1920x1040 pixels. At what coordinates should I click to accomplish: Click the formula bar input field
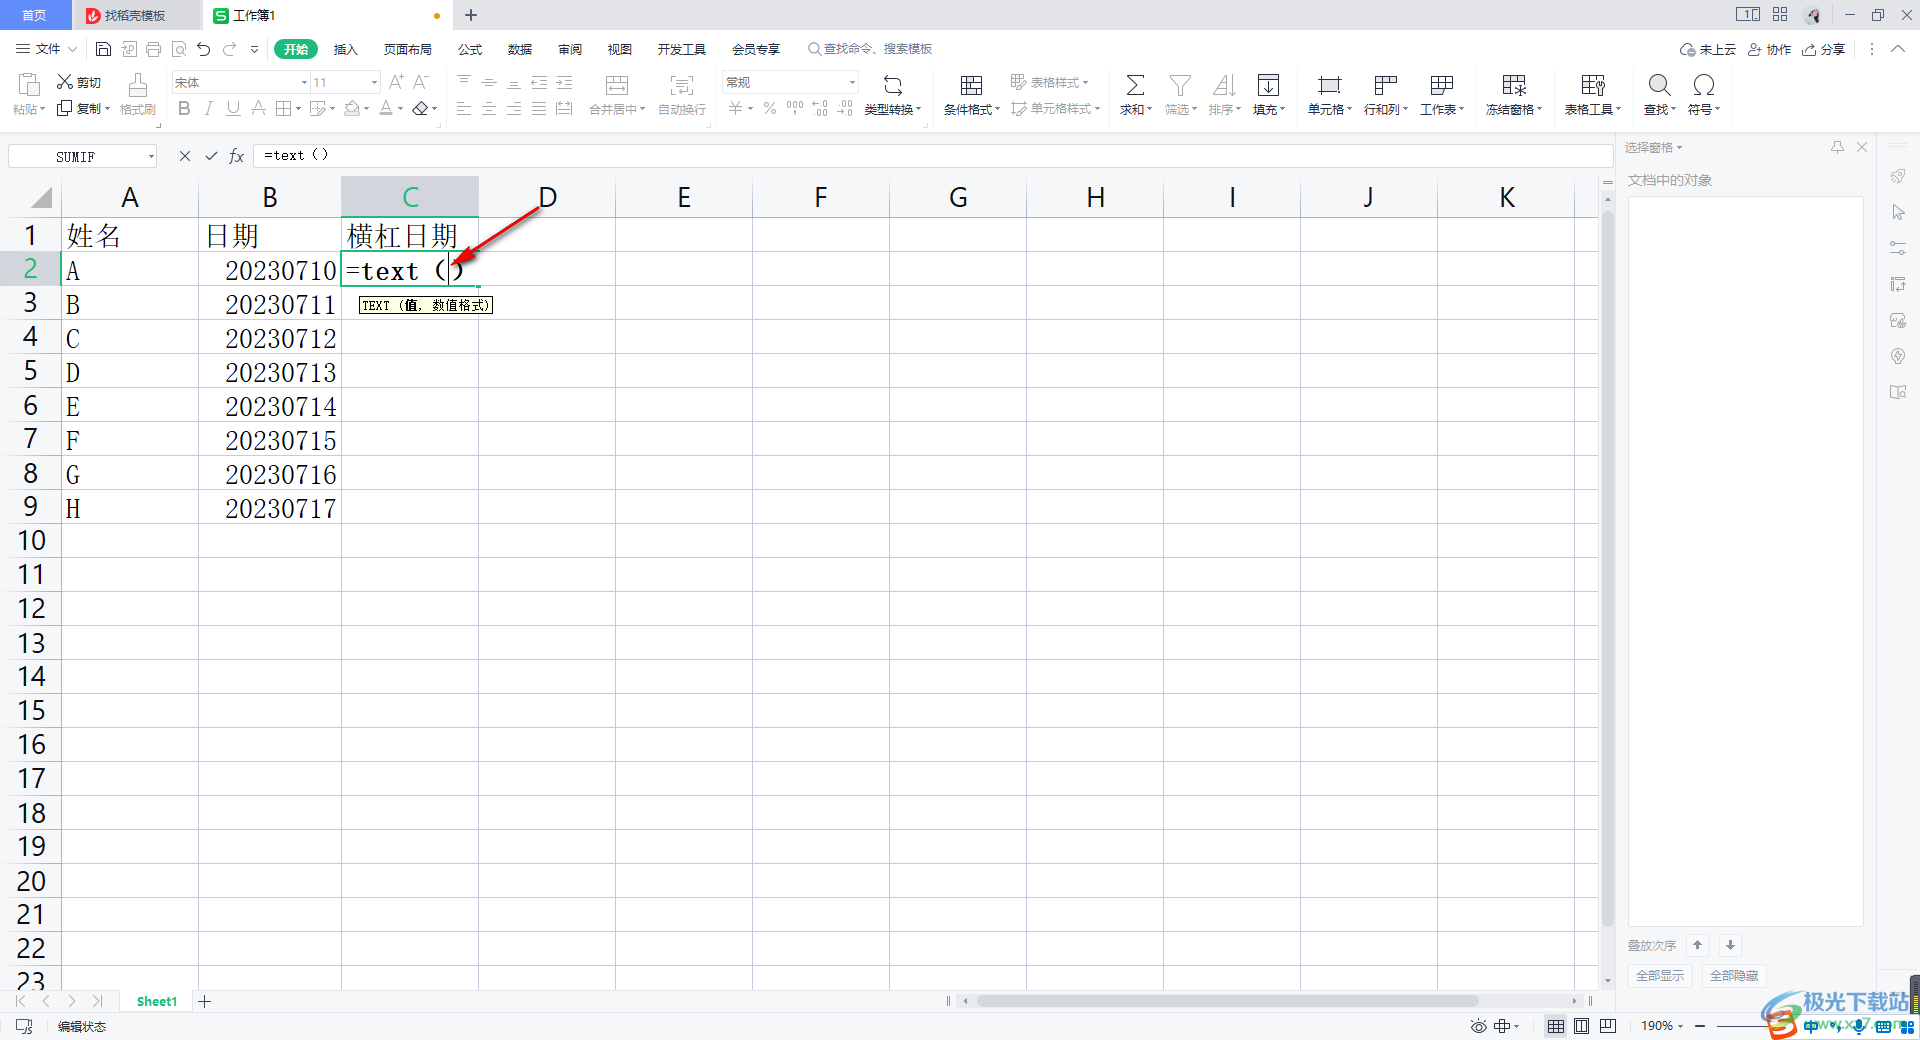click(x=933, y=156)
